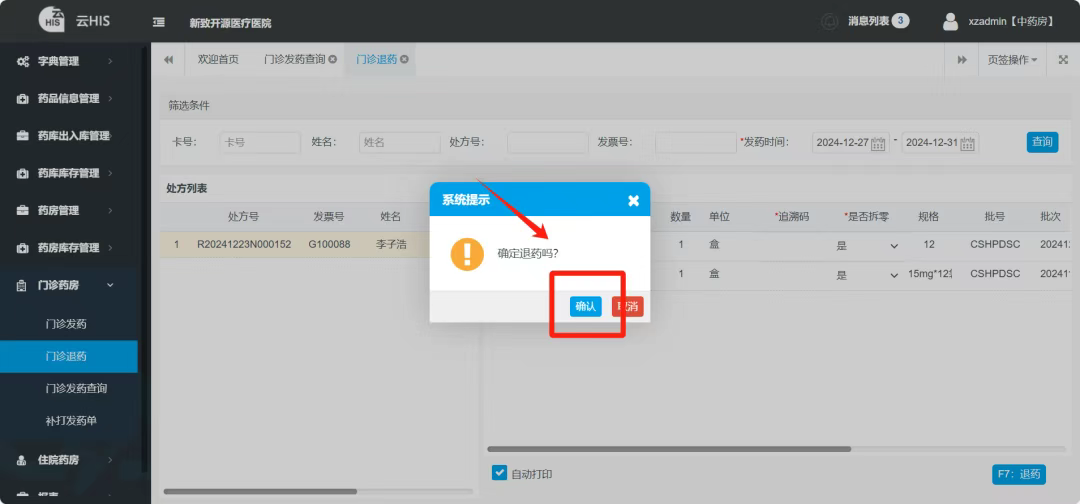Click the 姓名 input field
Viewport: 1080px width, 504px height.
(399, 143)
